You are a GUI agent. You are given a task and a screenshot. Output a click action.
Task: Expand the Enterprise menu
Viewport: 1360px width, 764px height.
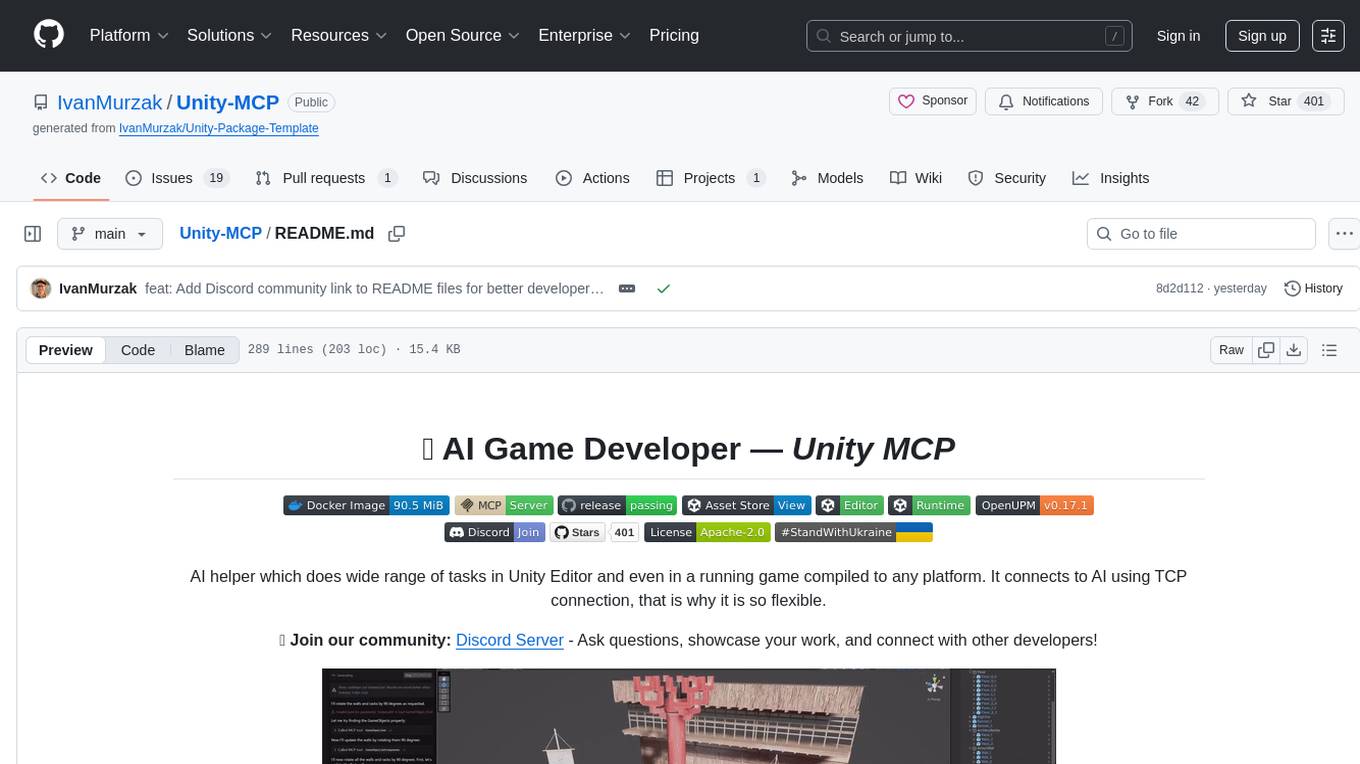tap(586, 35)
